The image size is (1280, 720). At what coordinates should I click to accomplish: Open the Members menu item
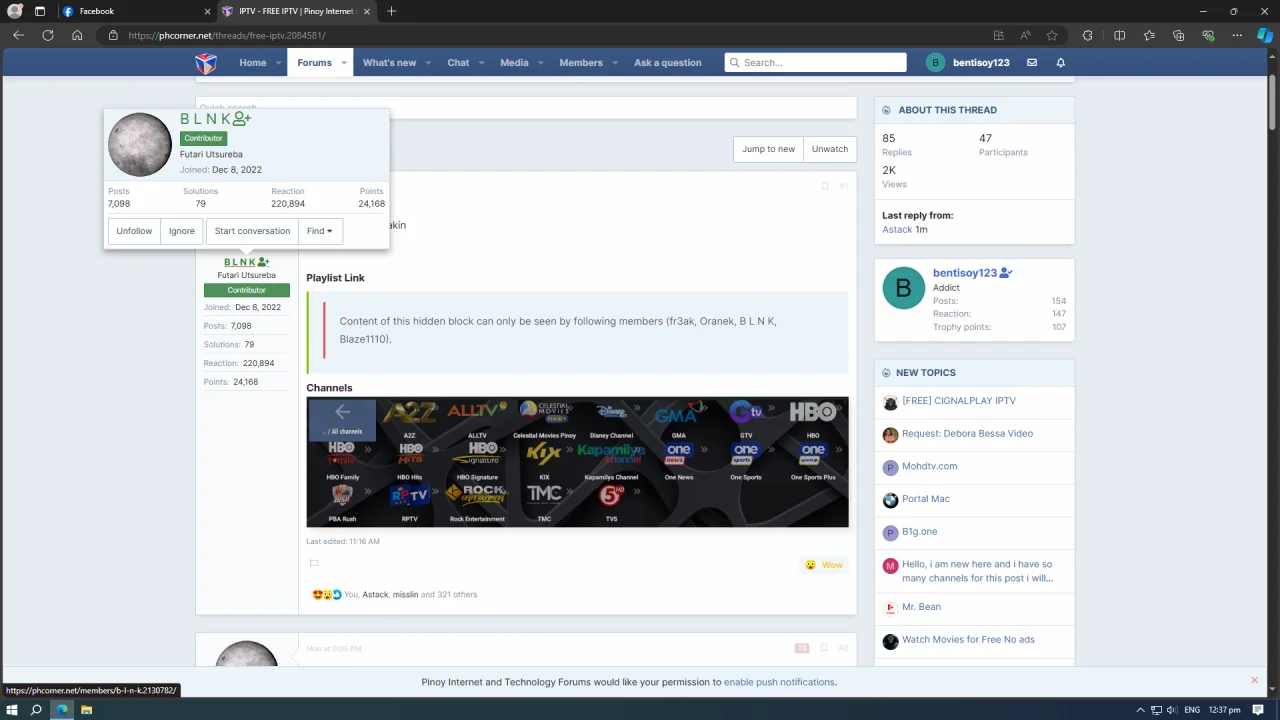[581, 62]
